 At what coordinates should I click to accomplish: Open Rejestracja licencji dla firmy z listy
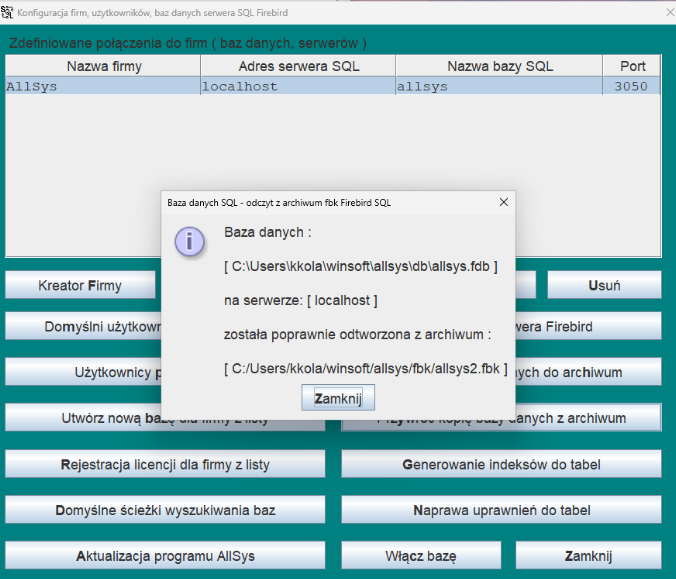165,464
